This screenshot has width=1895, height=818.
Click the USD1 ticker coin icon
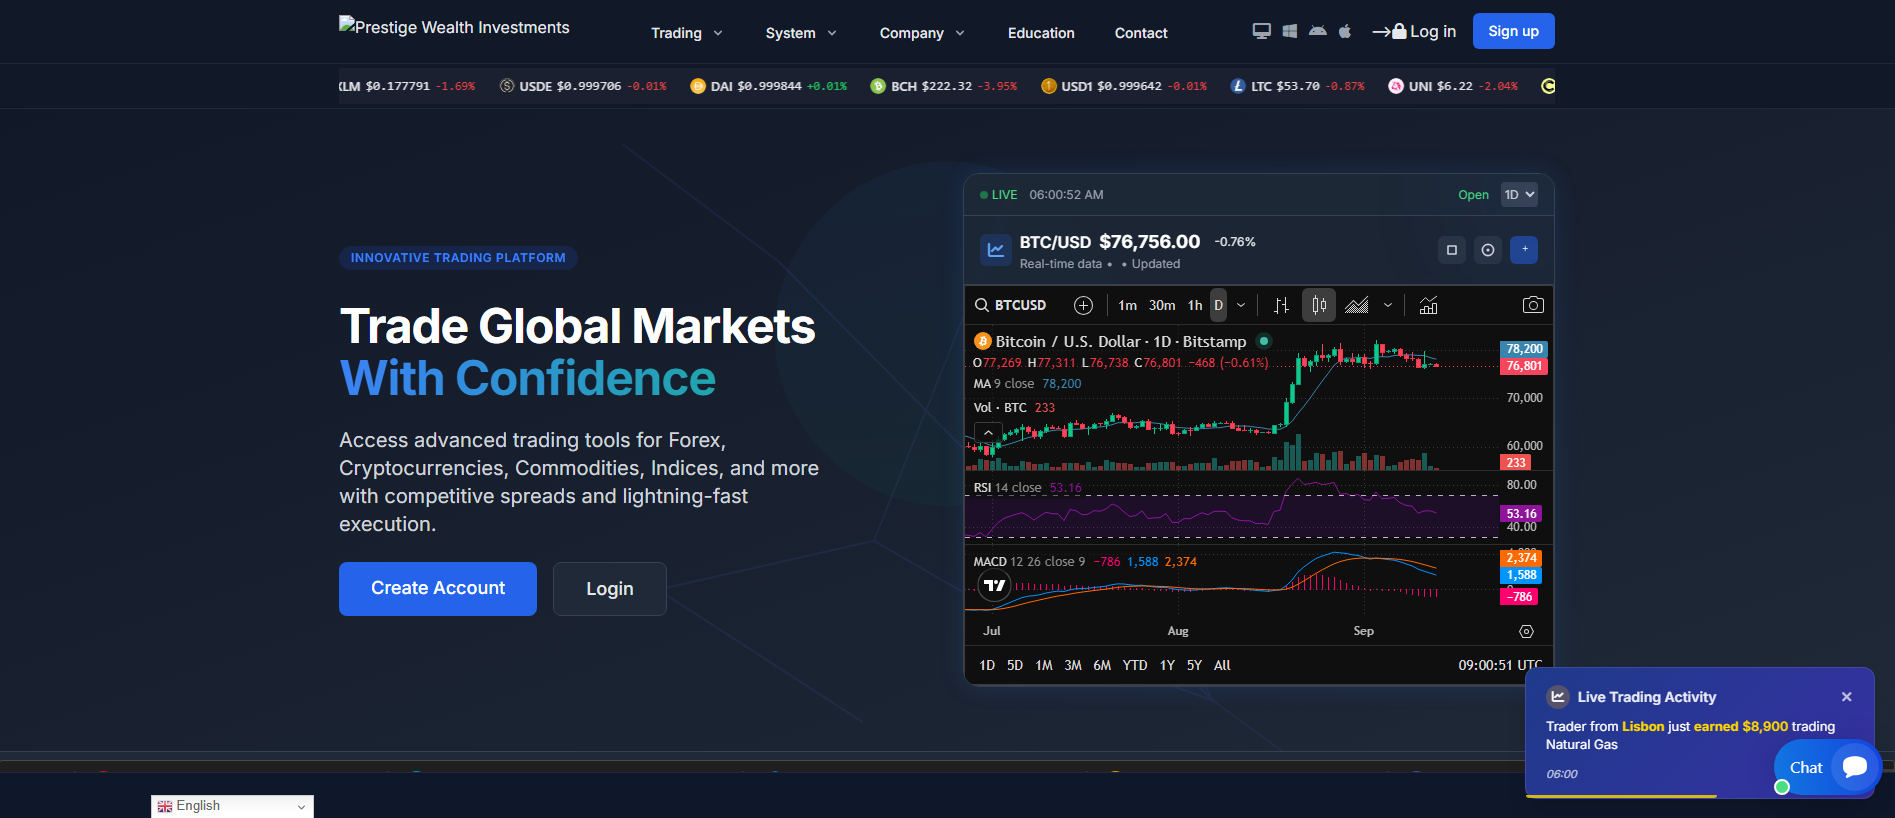coord(1049,86)
